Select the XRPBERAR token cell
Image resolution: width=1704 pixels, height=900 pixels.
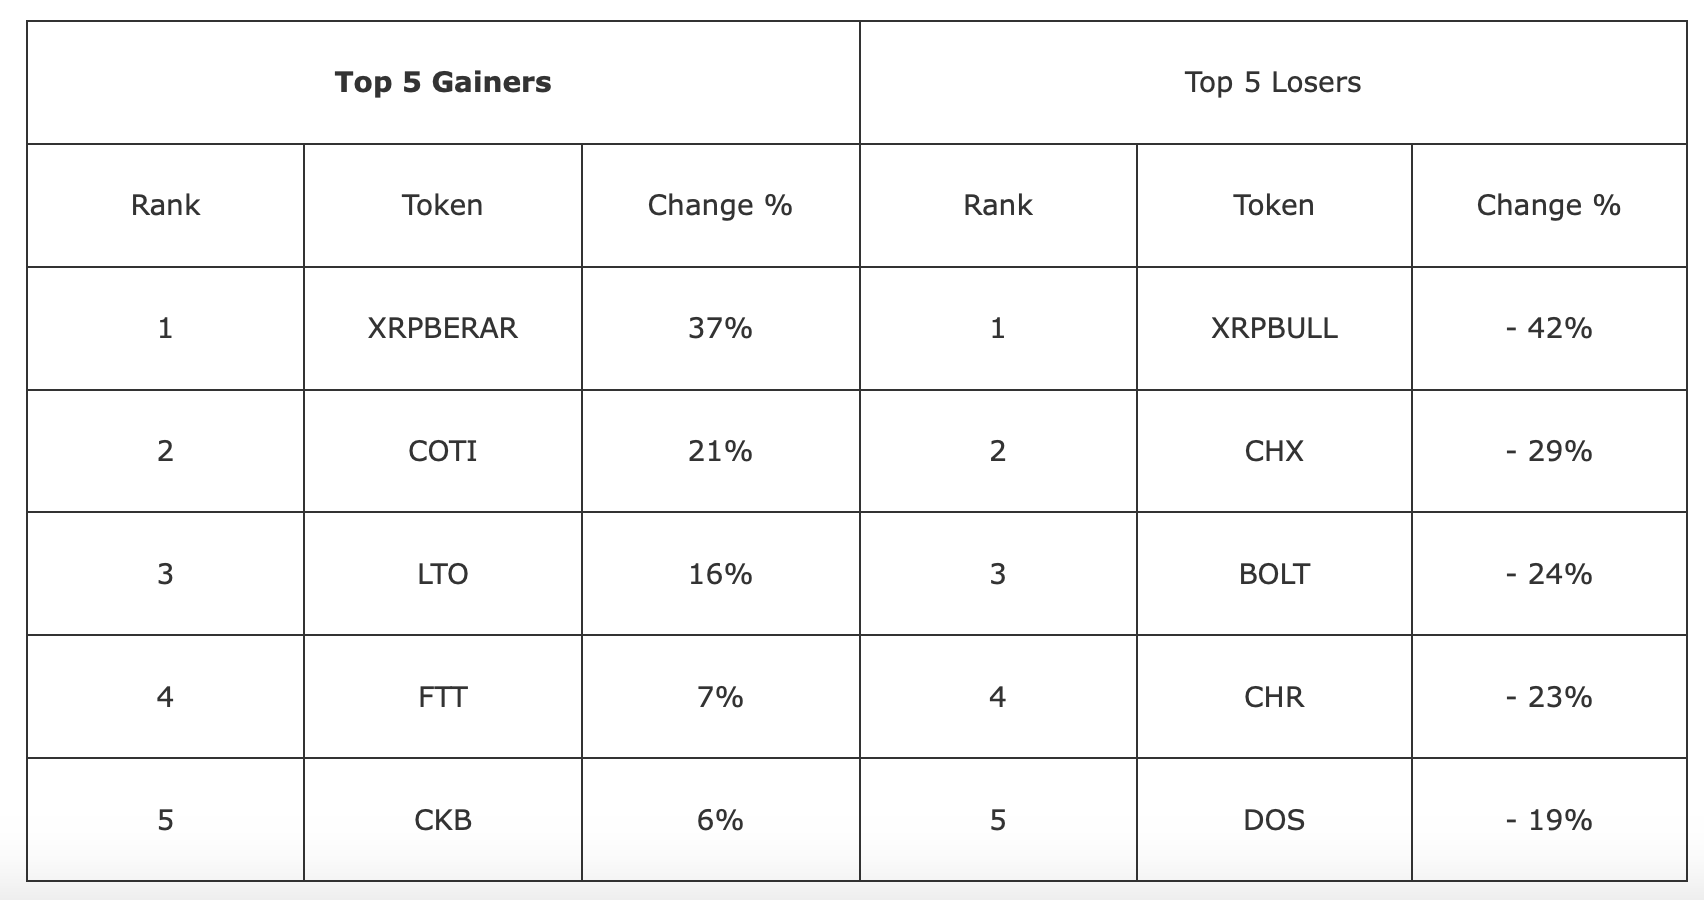pos(442,328)
